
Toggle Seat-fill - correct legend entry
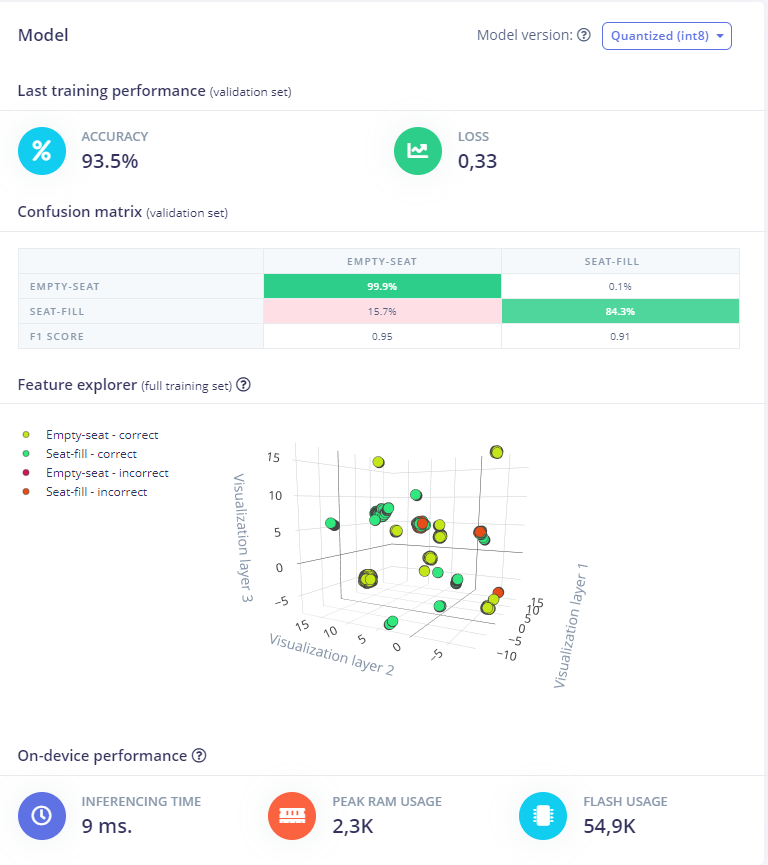[91, 454]
